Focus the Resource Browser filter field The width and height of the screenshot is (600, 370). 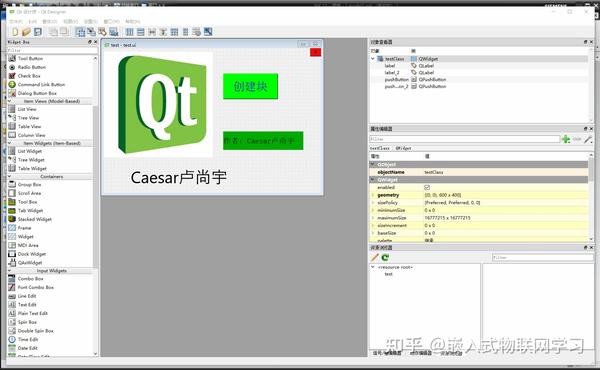point(542,258)
